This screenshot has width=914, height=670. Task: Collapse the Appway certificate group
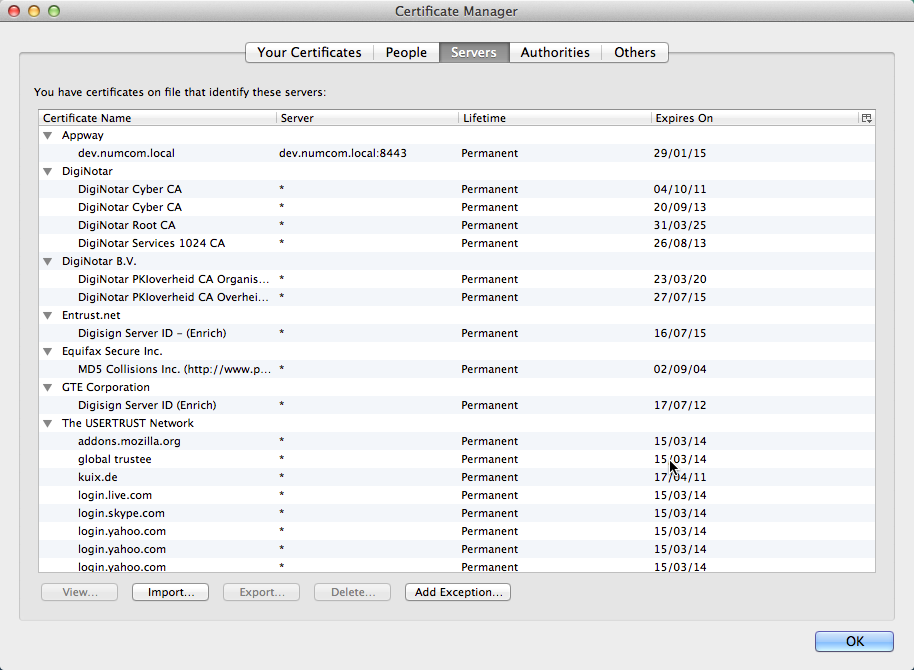[x=48, y=135]
